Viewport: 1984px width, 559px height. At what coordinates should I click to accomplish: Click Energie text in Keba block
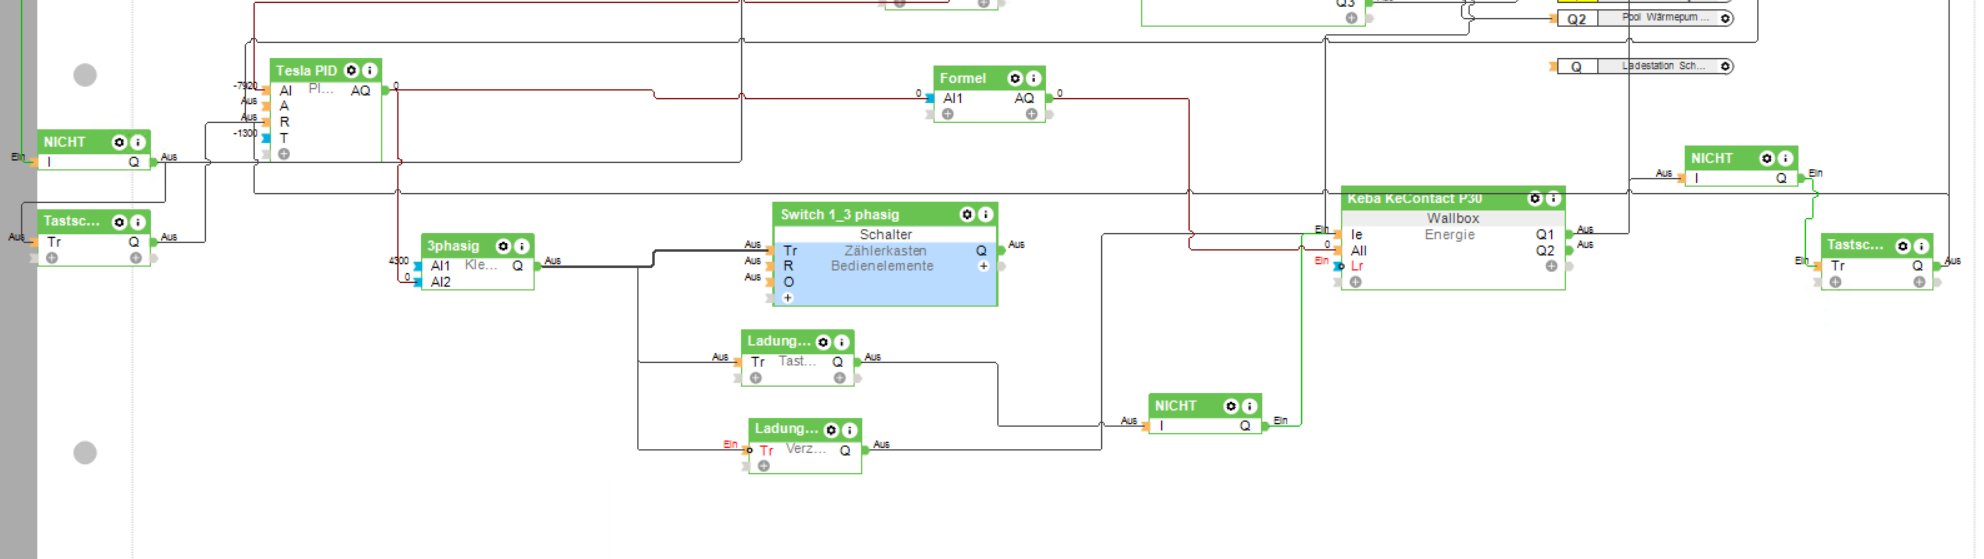1450,235
